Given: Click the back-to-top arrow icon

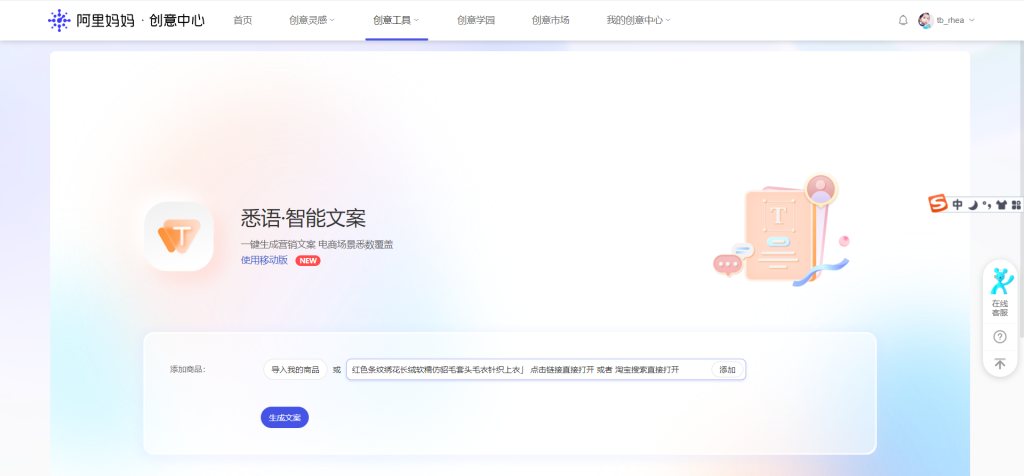Looking at the screenshot, I should pos(999,364).
